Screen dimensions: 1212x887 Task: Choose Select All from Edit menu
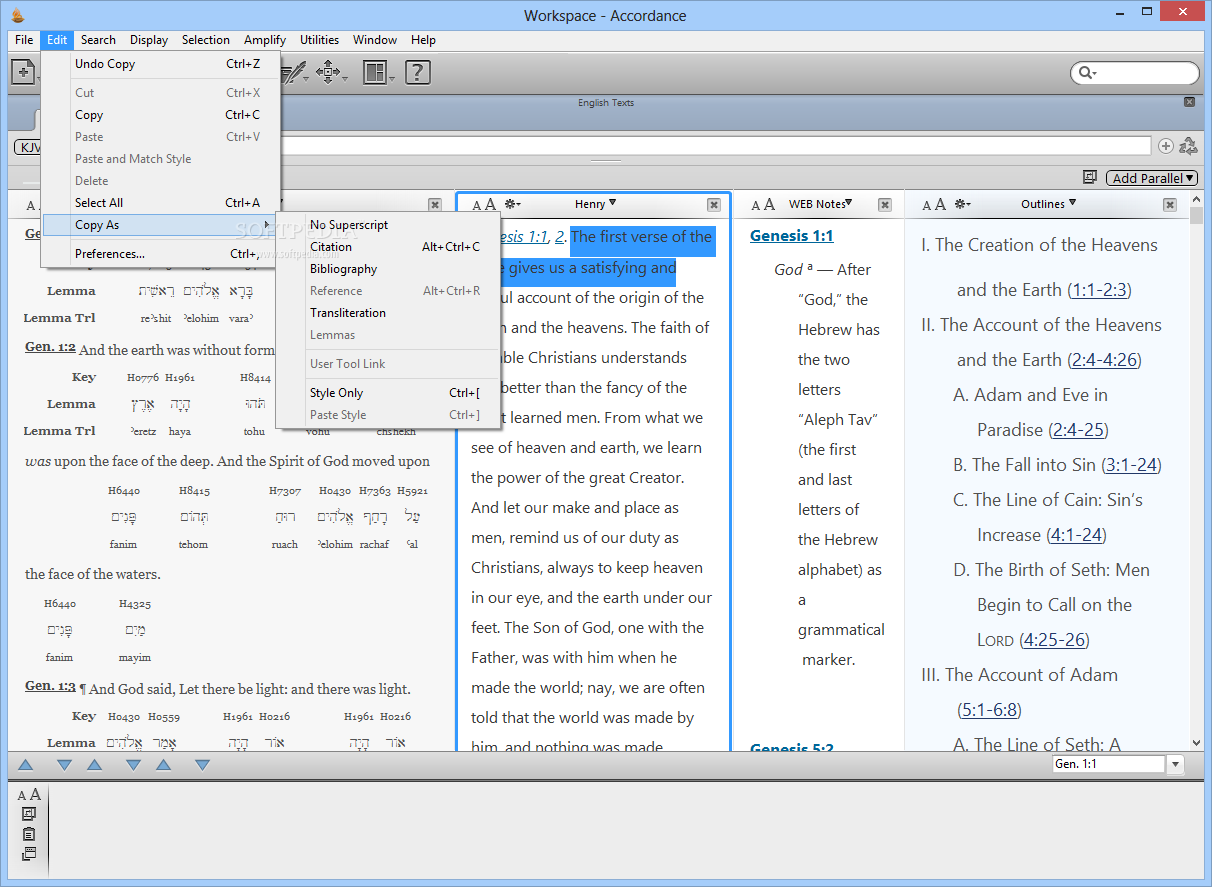(x=160, y=203)
